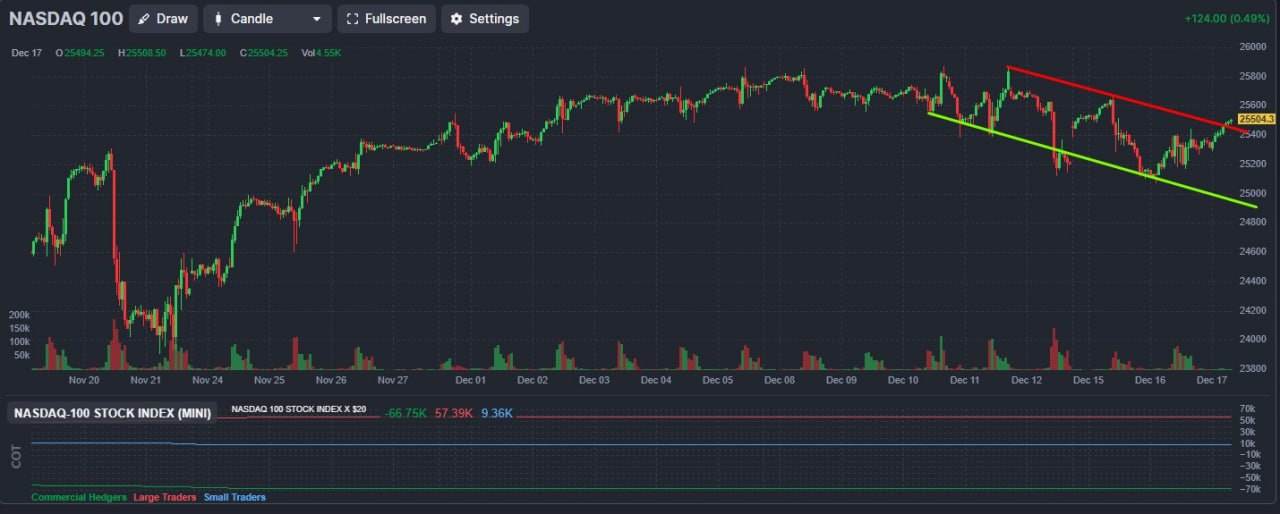
Task: Click the blue 9.36K small traders value
Action: pyautogui.click(x=497, y=412)
